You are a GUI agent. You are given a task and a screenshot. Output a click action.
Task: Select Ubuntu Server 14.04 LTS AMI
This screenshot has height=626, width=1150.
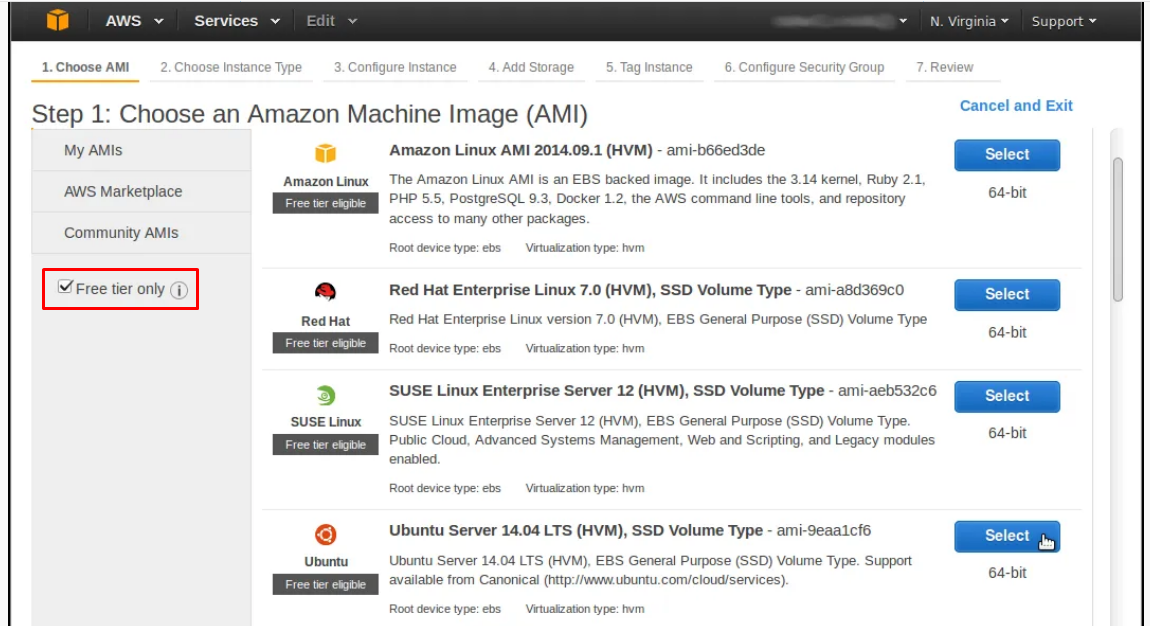[1007, 536]
